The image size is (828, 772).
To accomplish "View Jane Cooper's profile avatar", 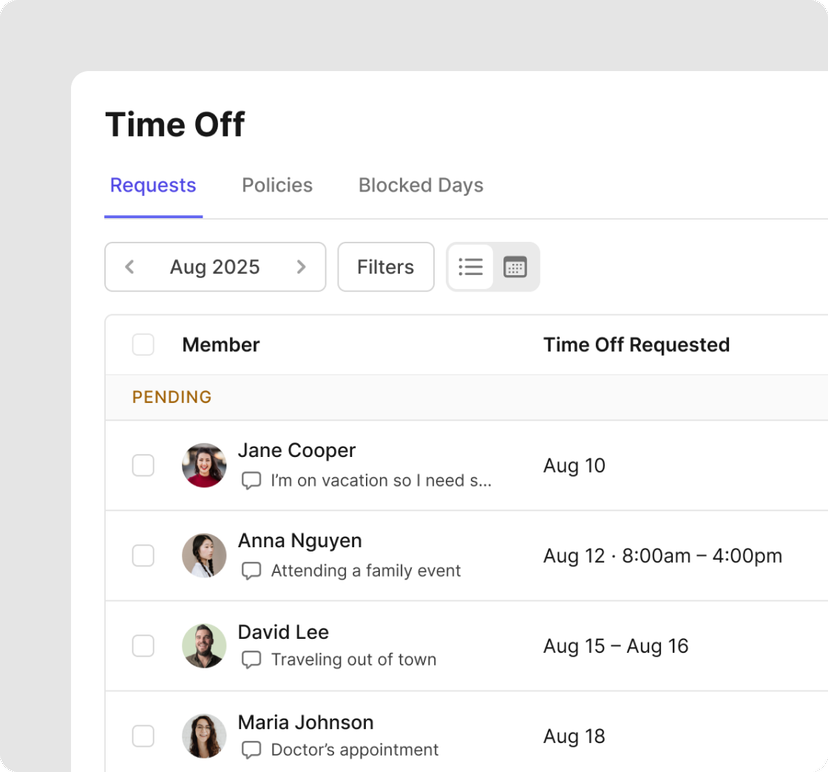I will point(204,465).
